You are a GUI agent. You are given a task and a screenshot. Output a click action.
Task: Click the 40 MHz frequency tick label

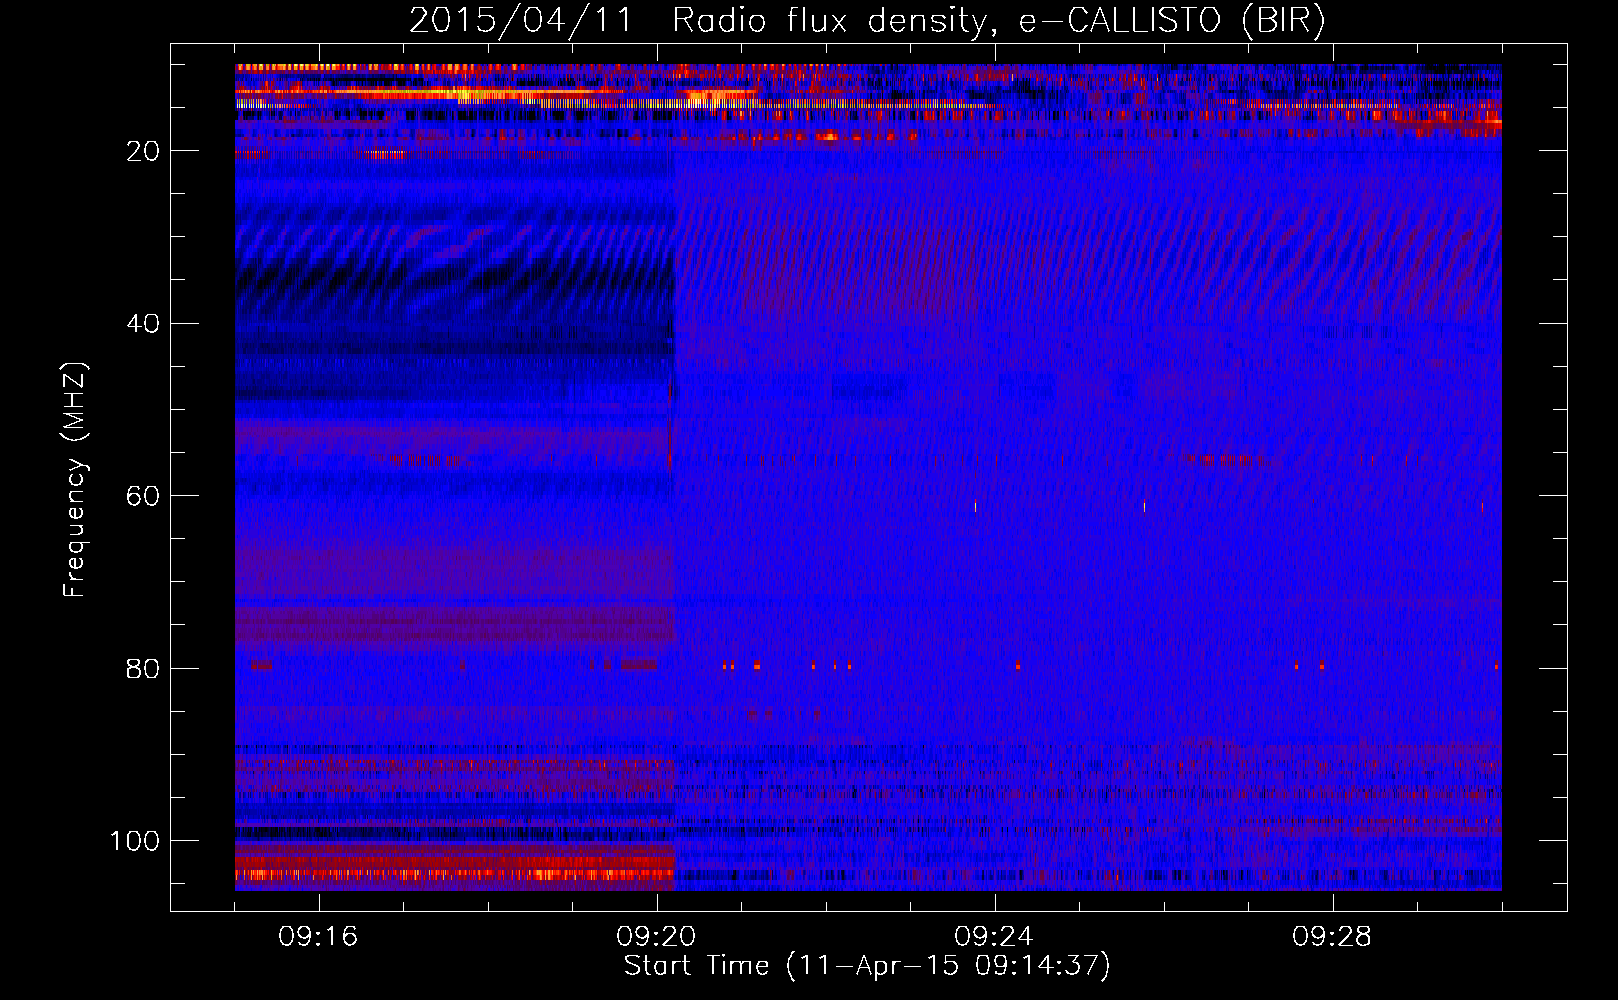point(144,324)
